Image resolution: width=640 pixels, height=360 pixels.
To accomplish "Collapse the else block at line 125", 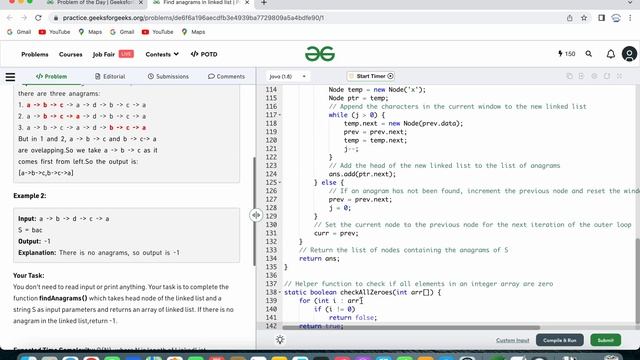I will click(x=280, y=182).
